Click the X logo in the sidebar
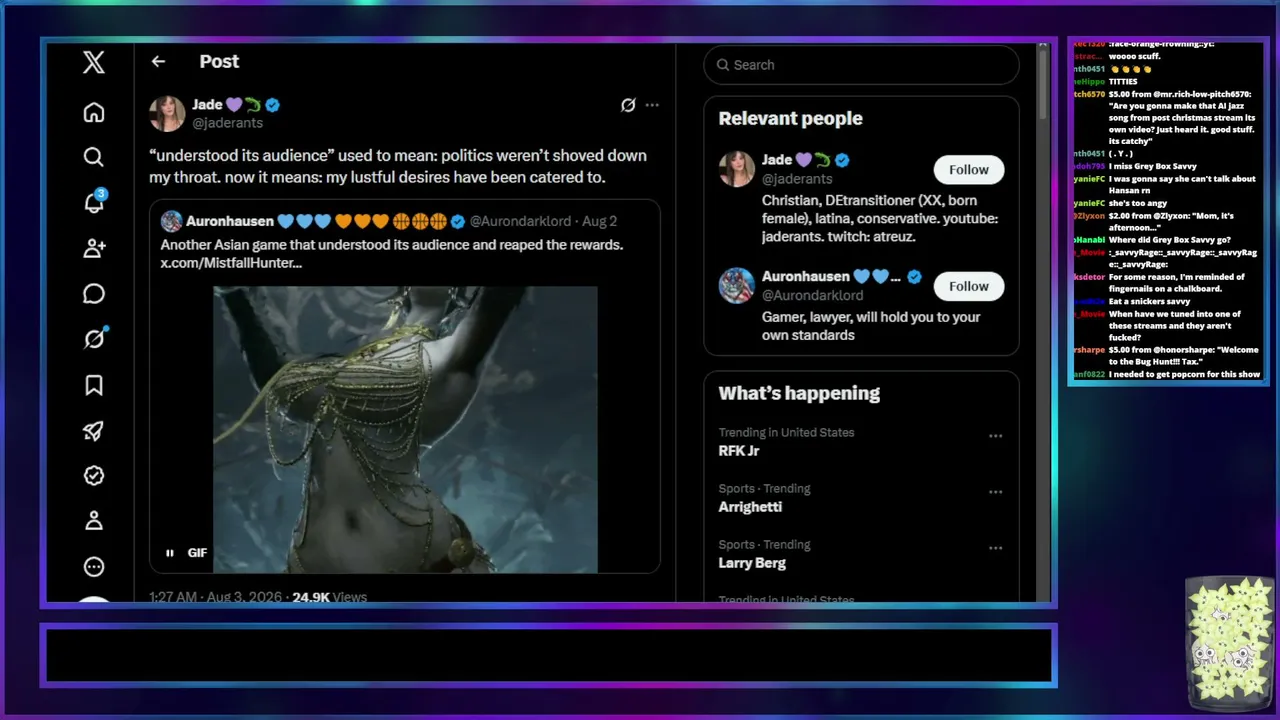 point(94,62)
